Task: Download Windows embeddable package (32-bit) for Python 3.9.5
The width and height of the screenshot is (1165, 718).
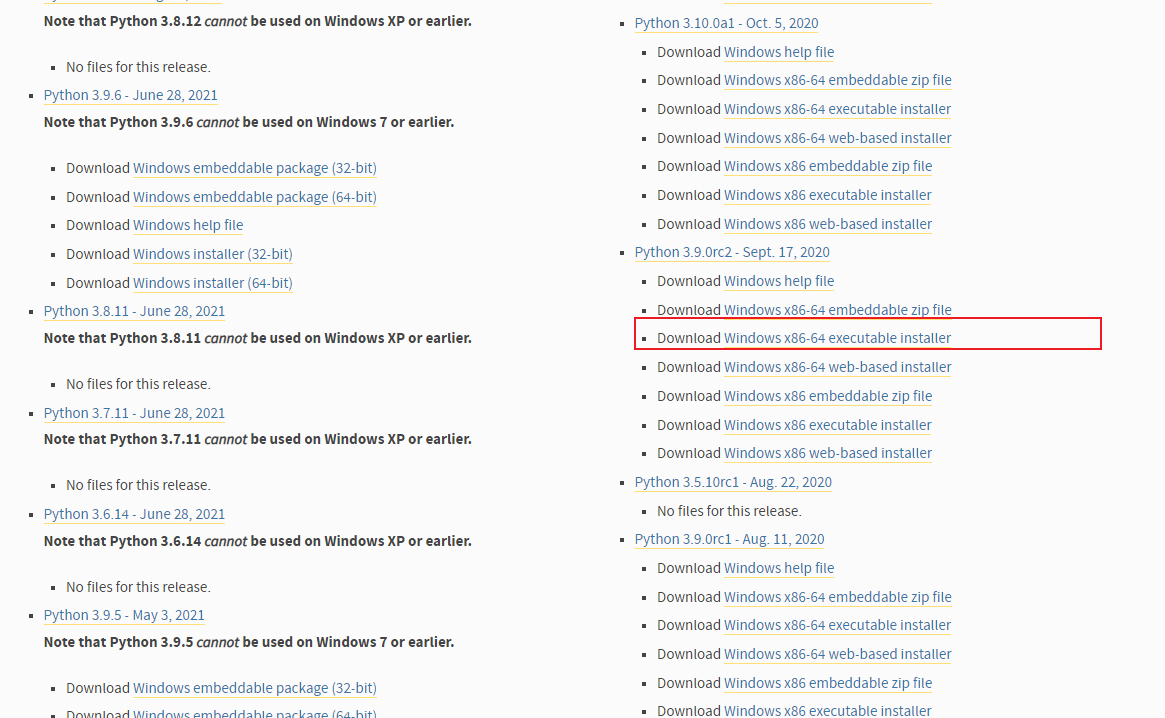Action: click(x=255, y=688)
